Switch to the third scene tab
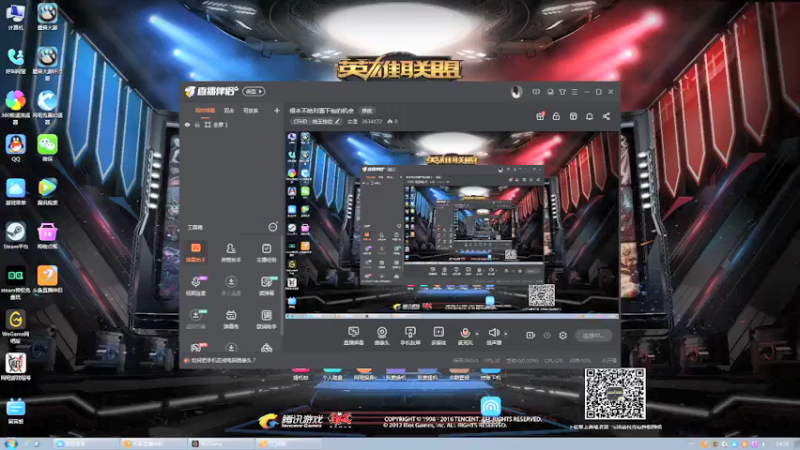 (250, 110)
